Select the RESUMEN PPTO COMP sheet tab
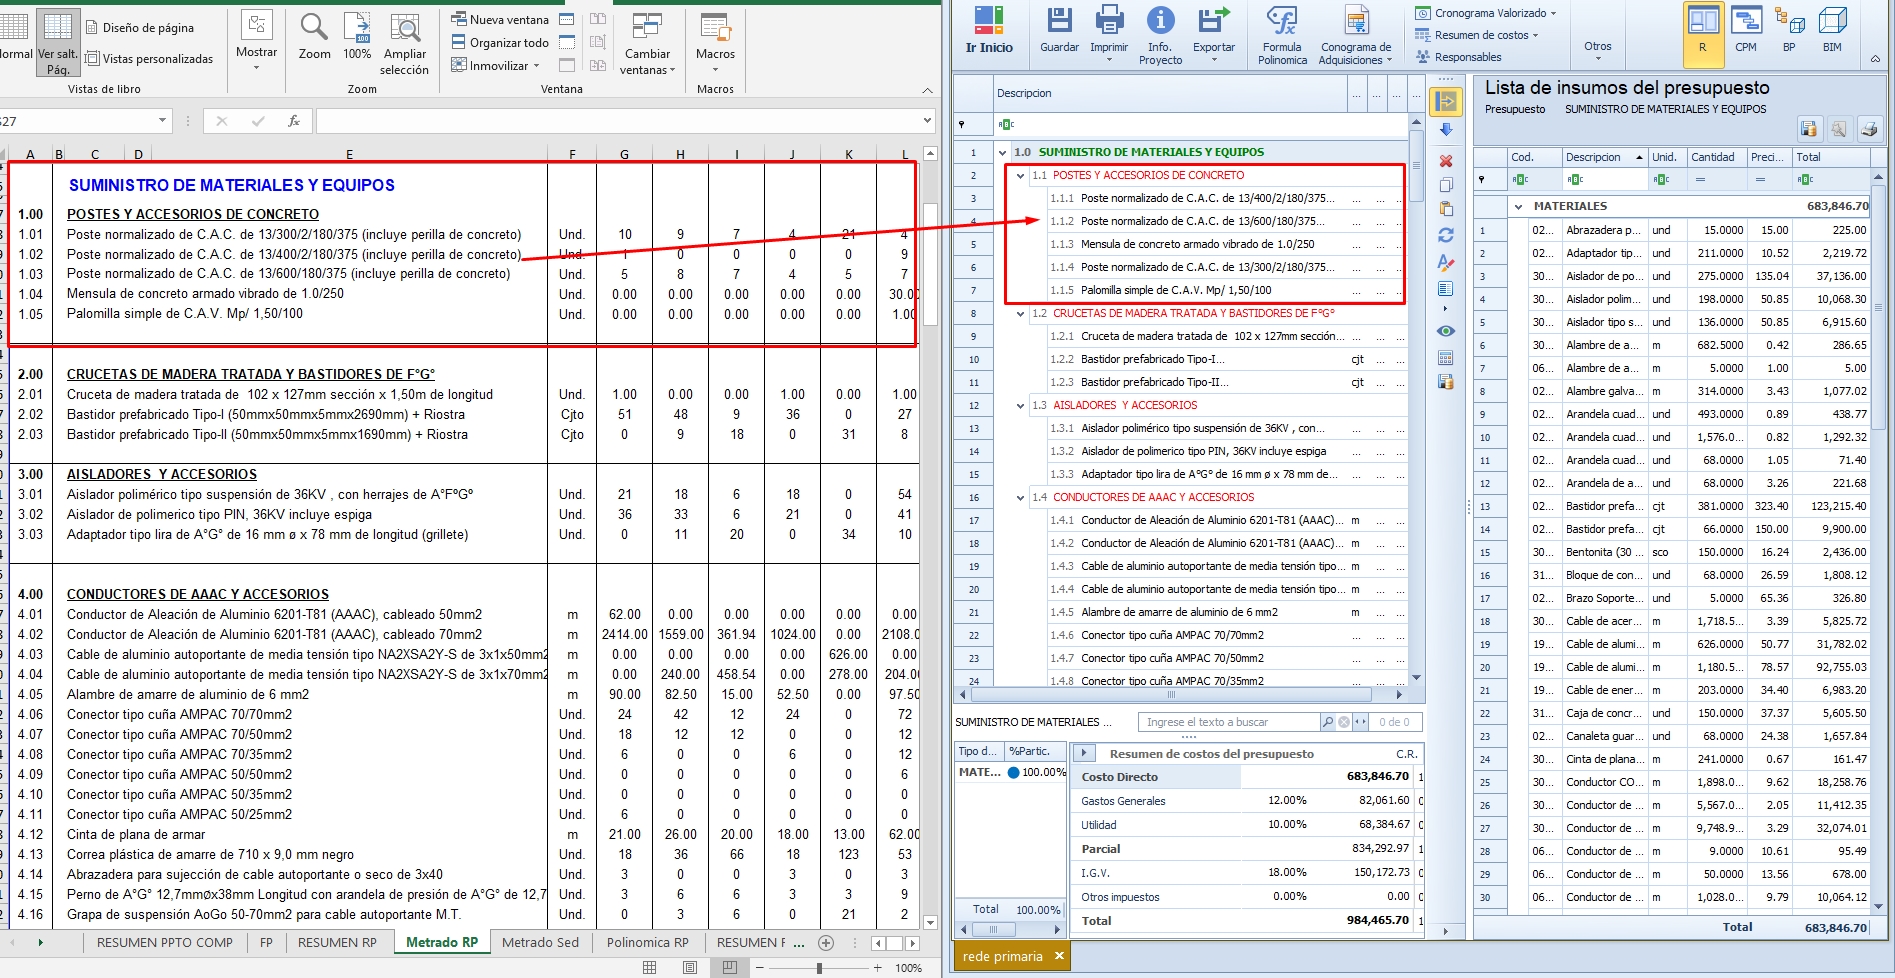 164,942
